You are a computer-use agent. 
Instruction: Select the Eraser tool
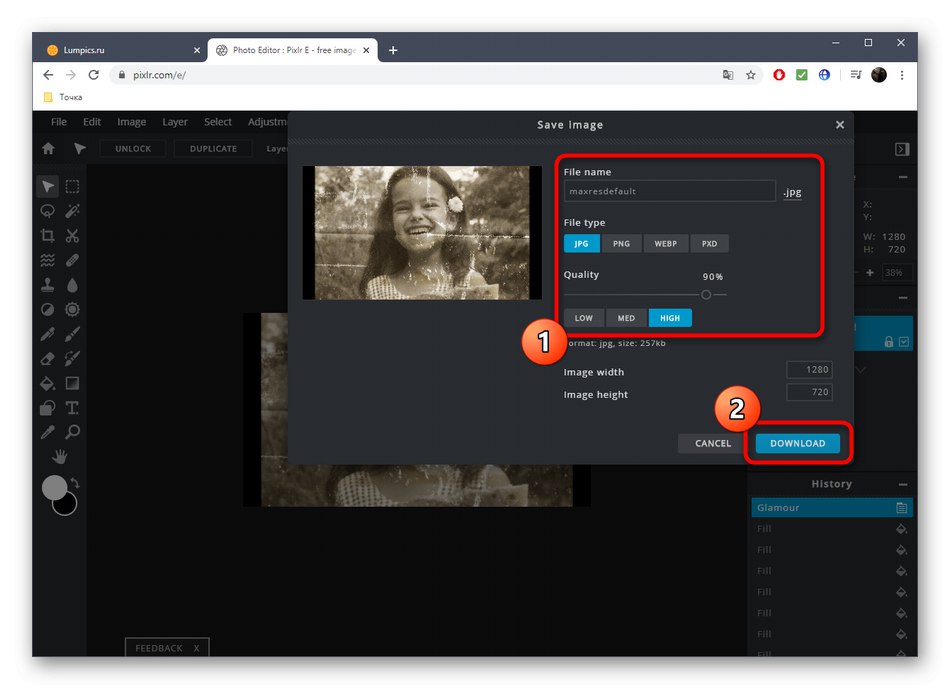[x=47, y=358]
